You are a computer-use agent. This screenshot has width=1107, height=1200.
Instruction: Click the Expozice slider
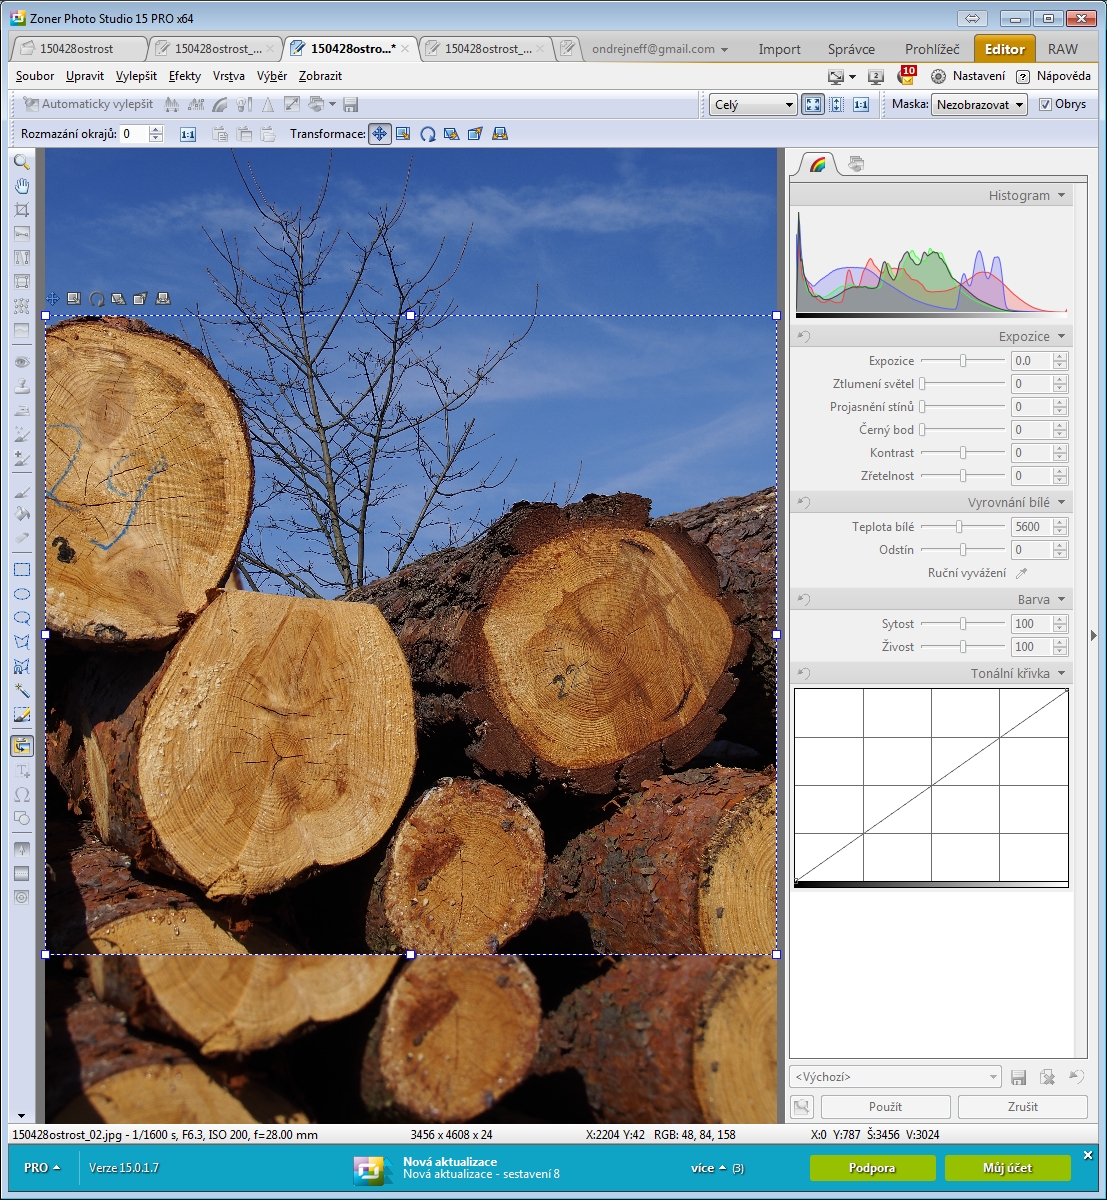coord(963,361)
